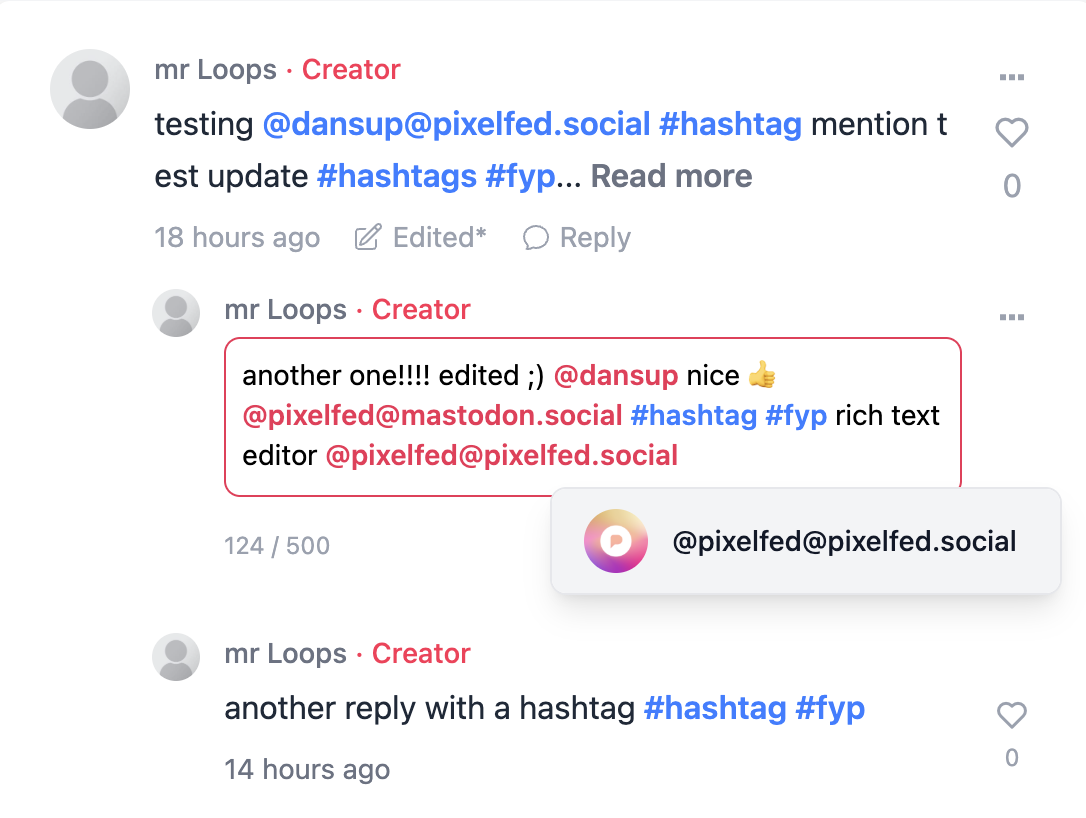Open @dansup@pixelfed.social mention in top comment
Image resolution: width=1086 pixels, height=818 pixels.
[457, 125]
